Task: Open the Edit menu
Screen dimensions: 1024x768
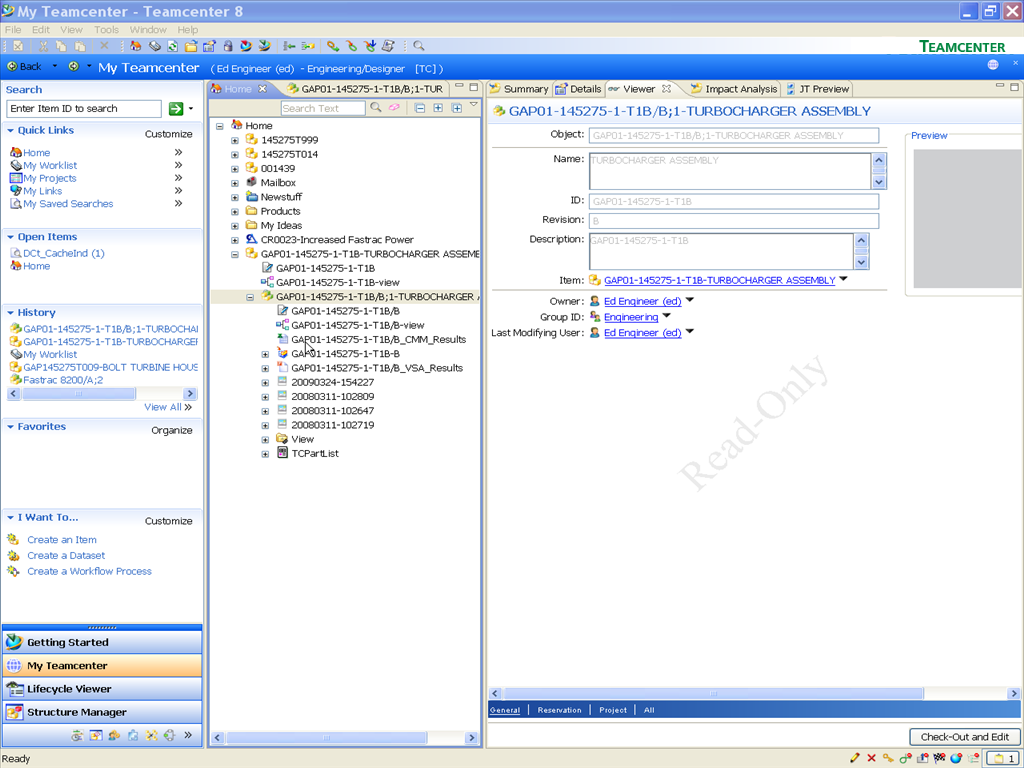Action: click(40, 29)
